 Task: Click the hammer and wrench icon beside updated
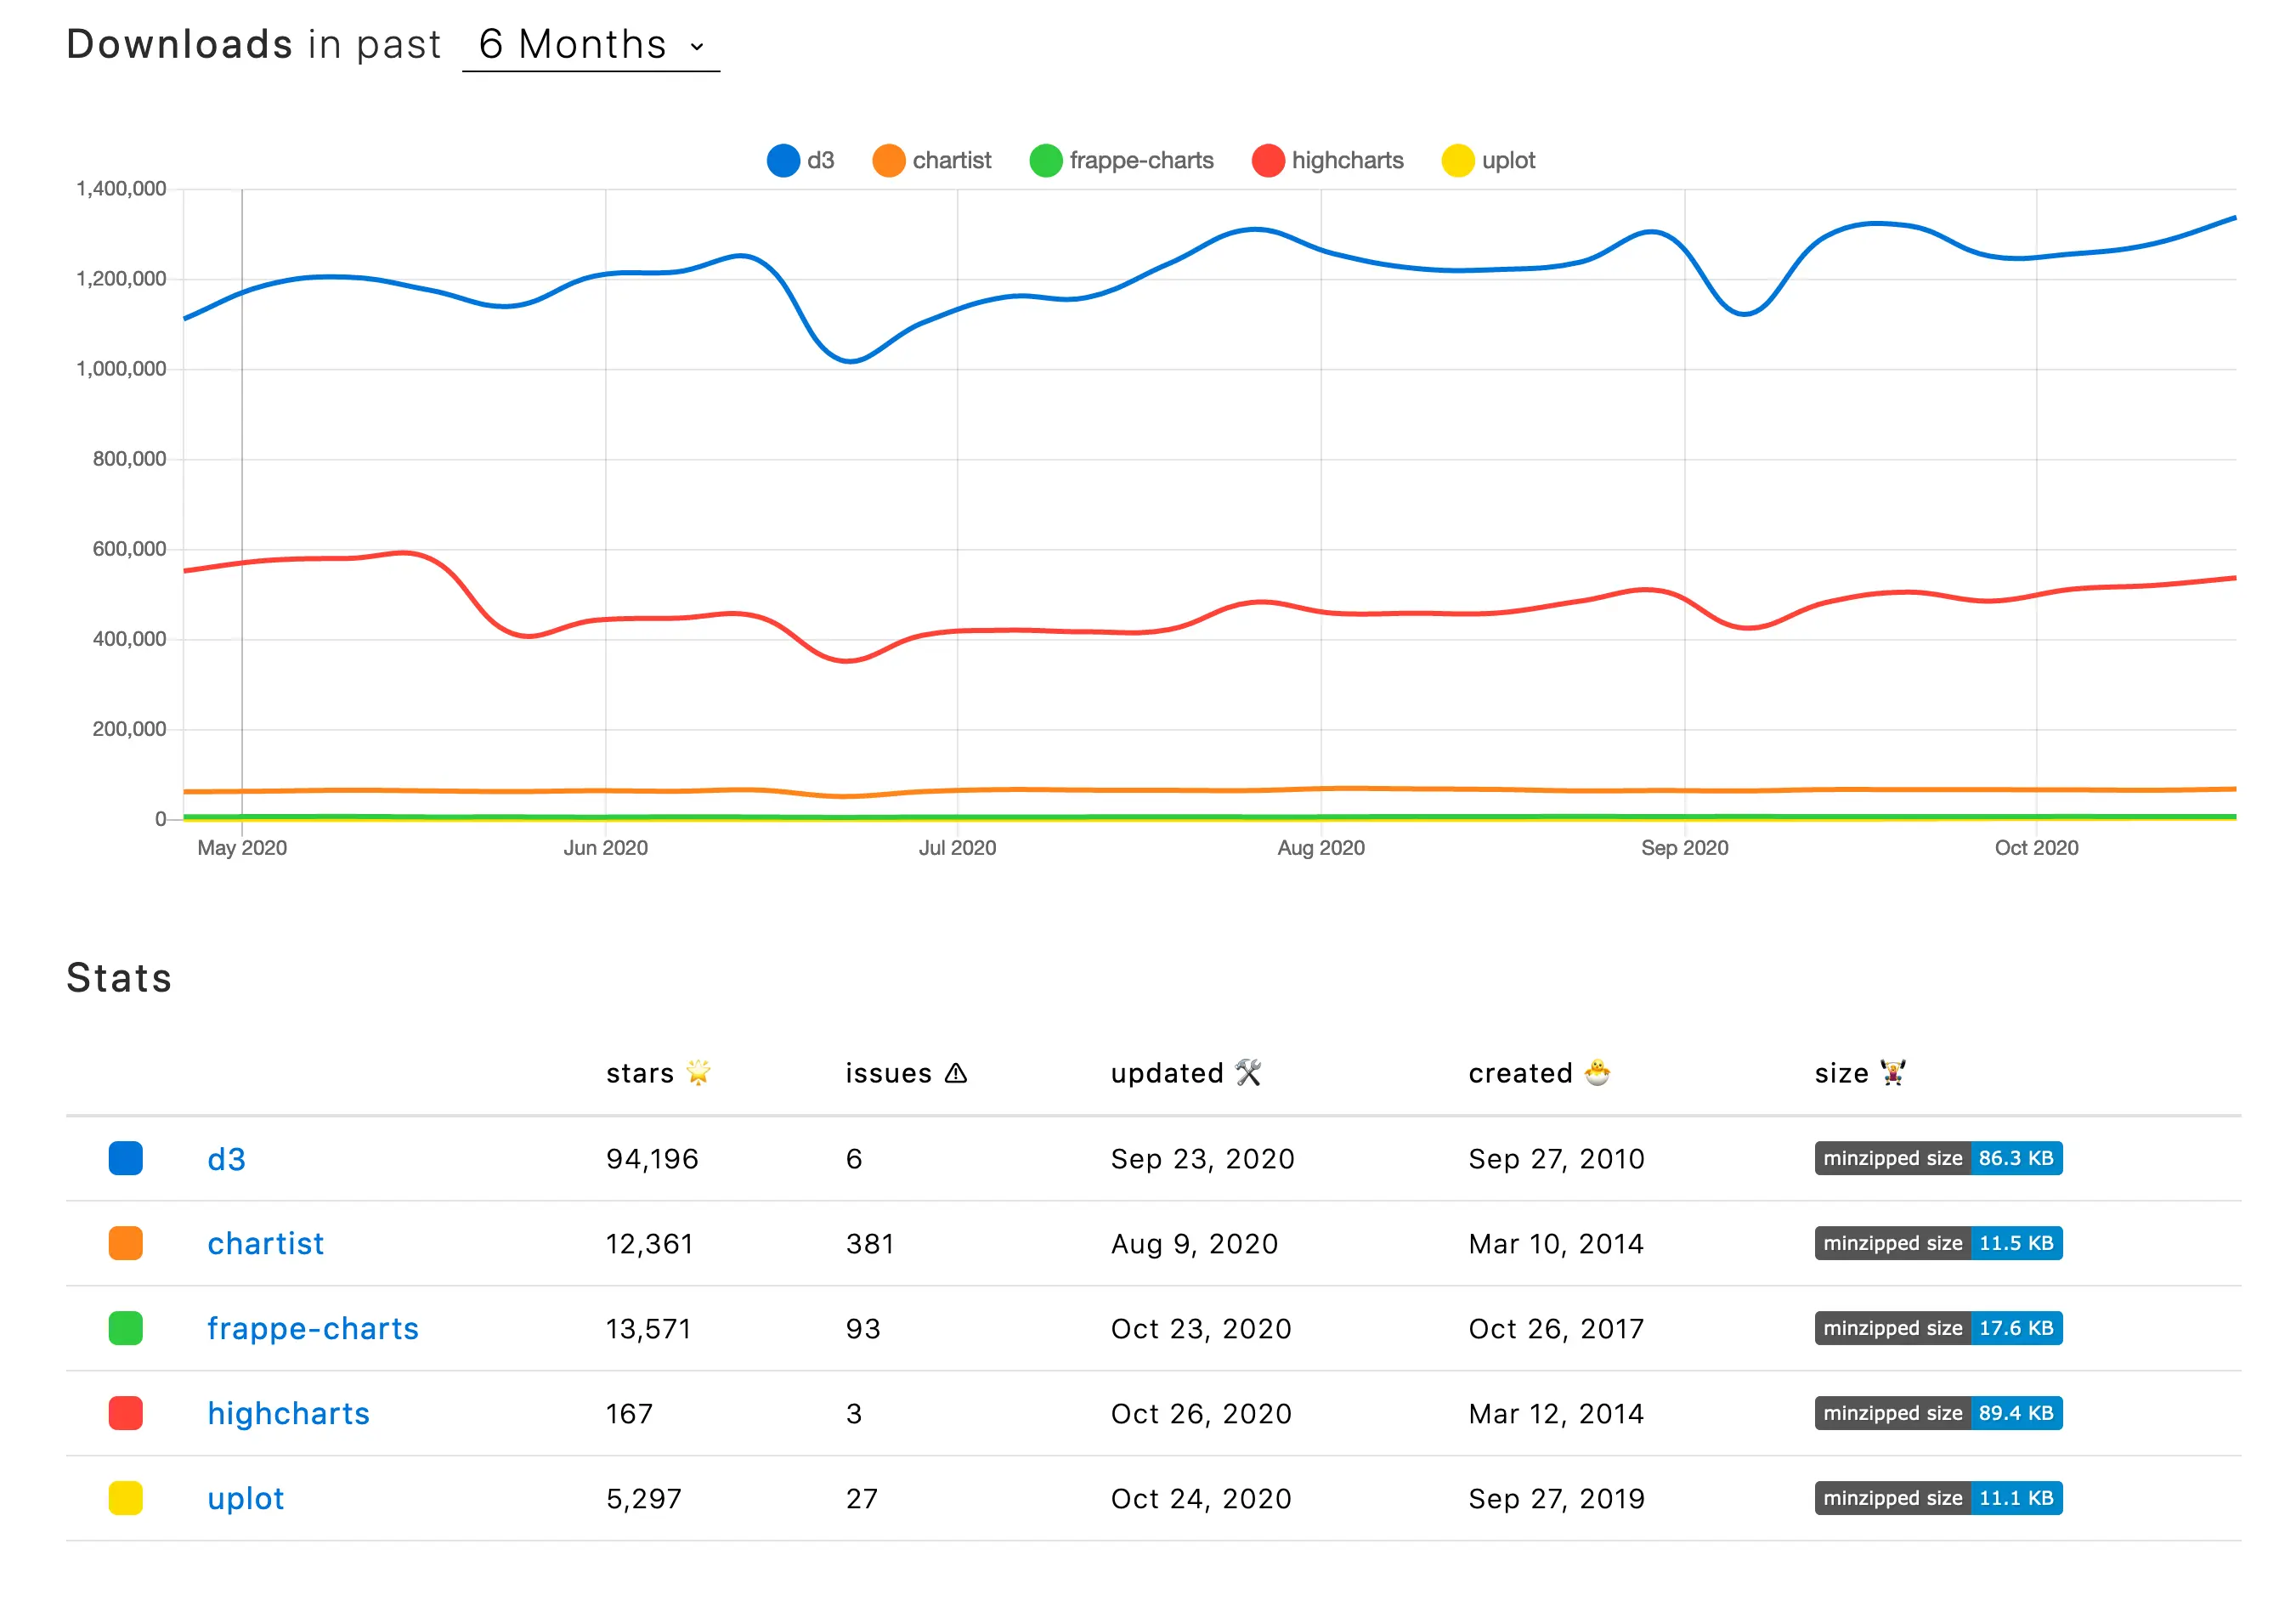[x=1248, y=1073]
